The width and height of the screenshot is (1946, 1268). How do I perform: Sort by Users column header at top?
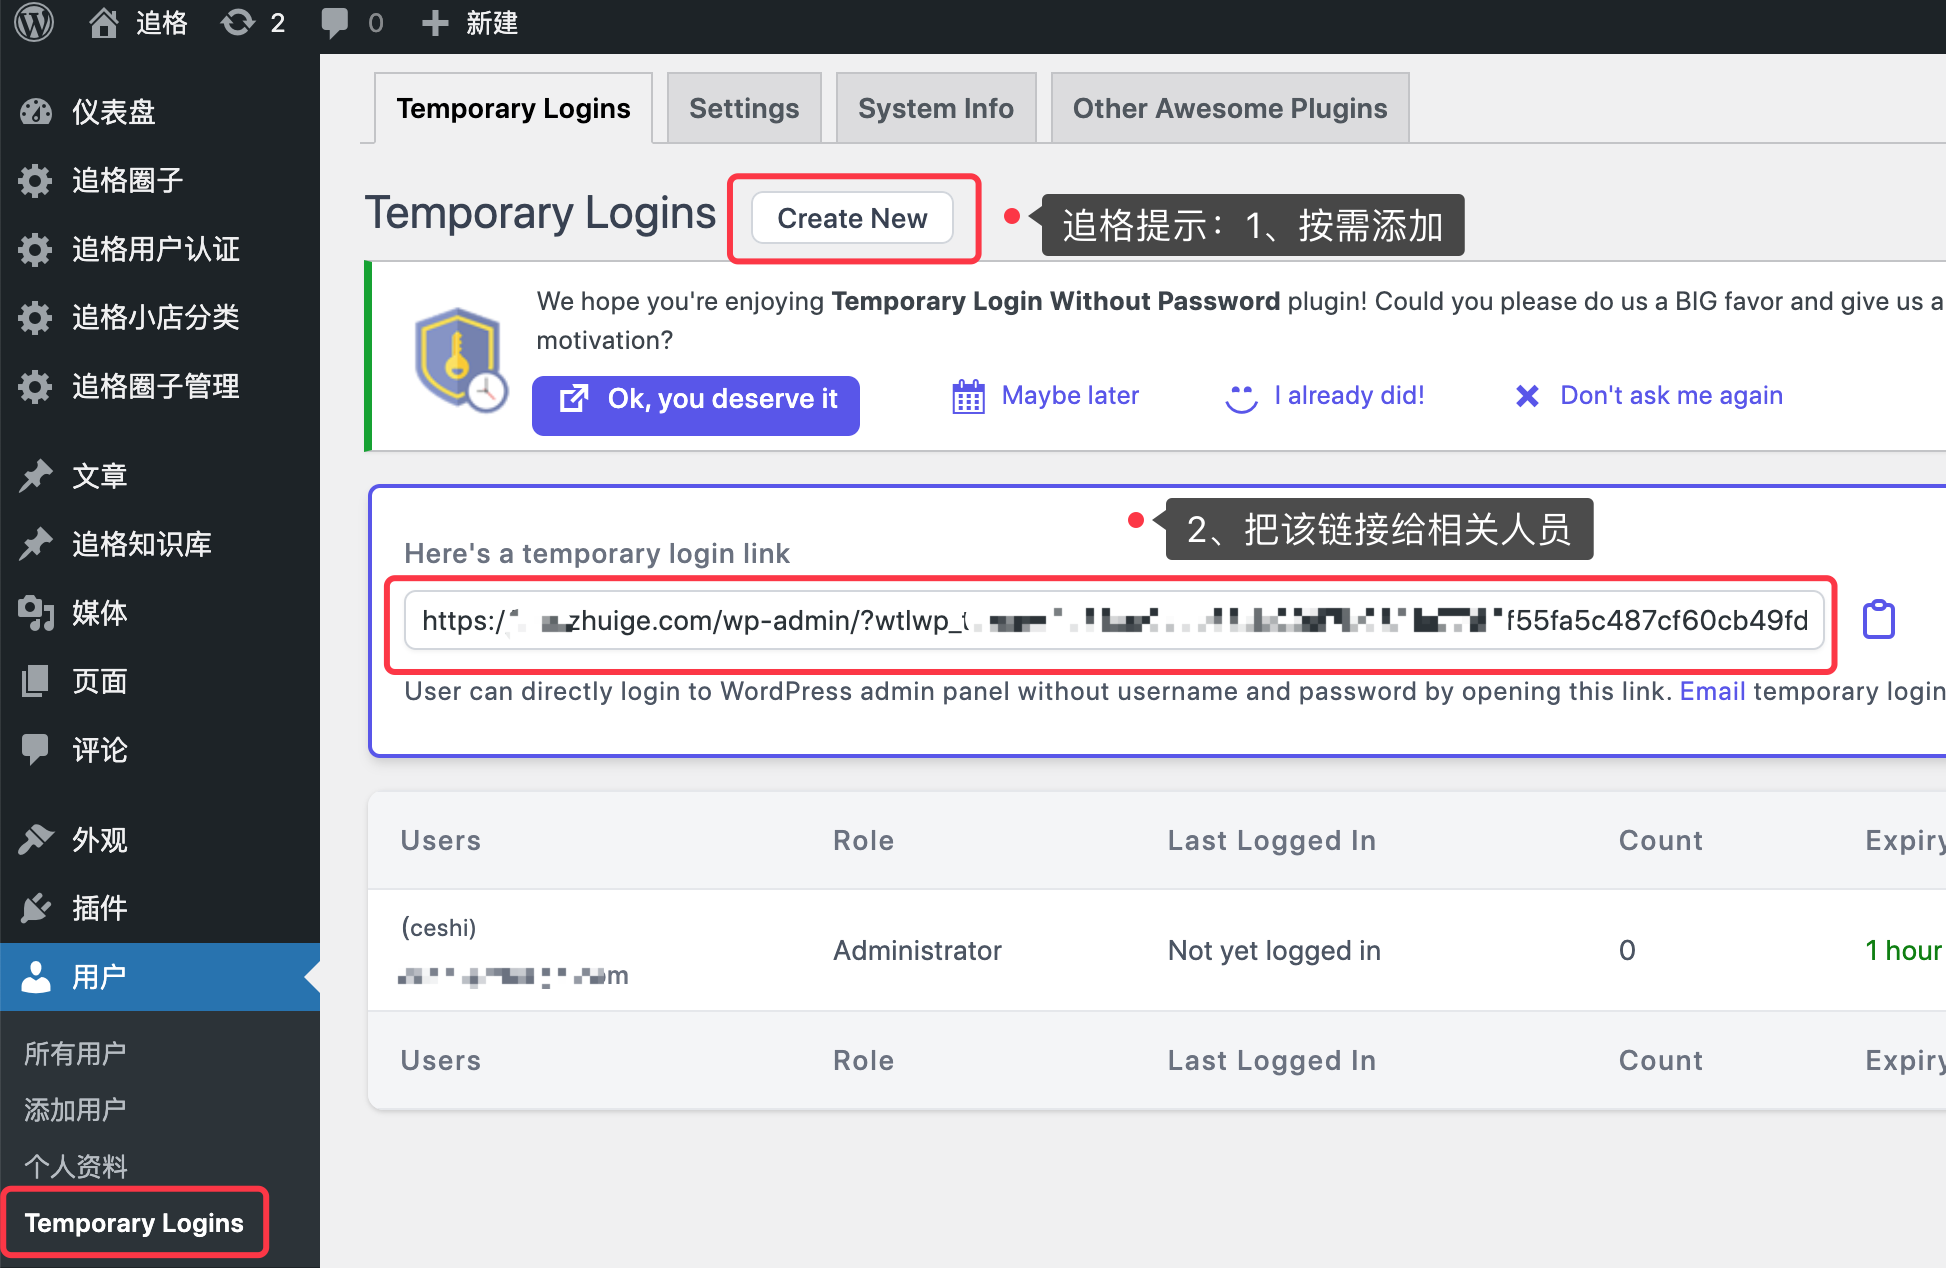point(440,841)
